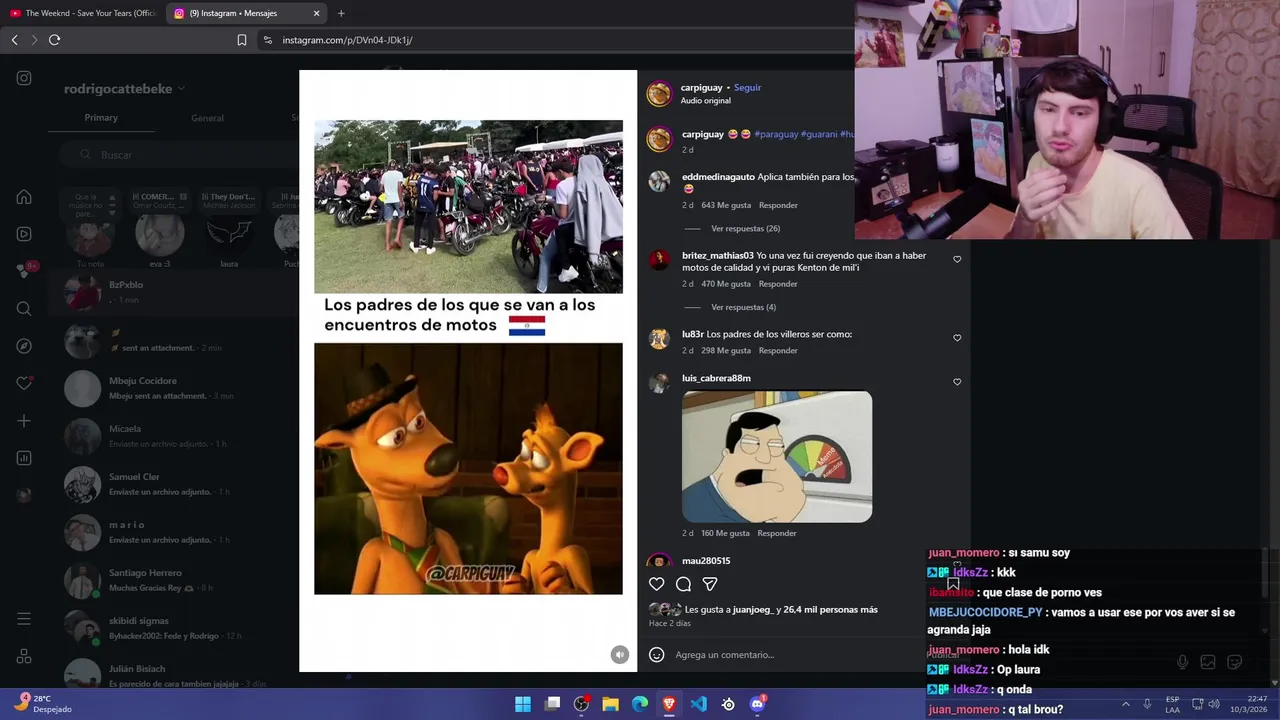Click Responder under lu83r's comment

click(778, 351)
